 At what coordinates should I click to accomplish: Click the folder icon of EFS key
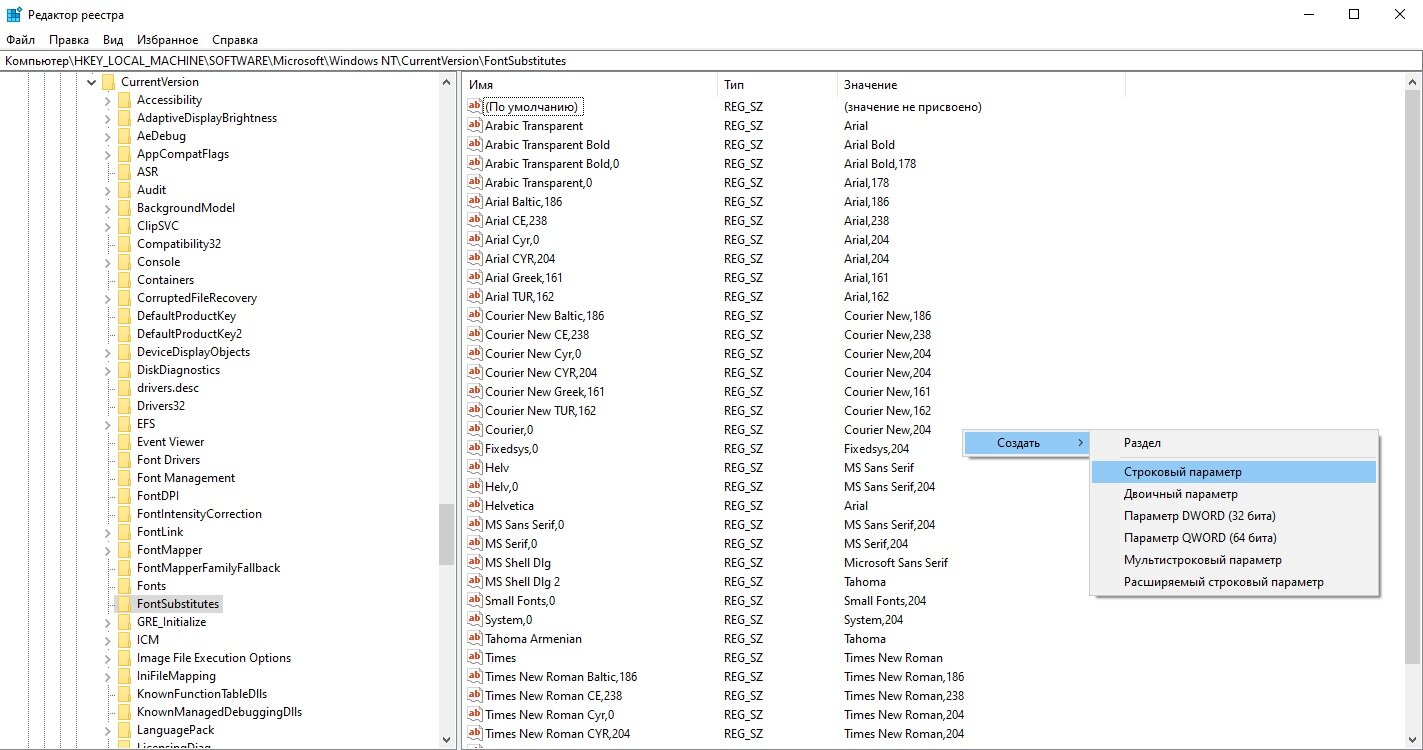(x=124, y=424)
